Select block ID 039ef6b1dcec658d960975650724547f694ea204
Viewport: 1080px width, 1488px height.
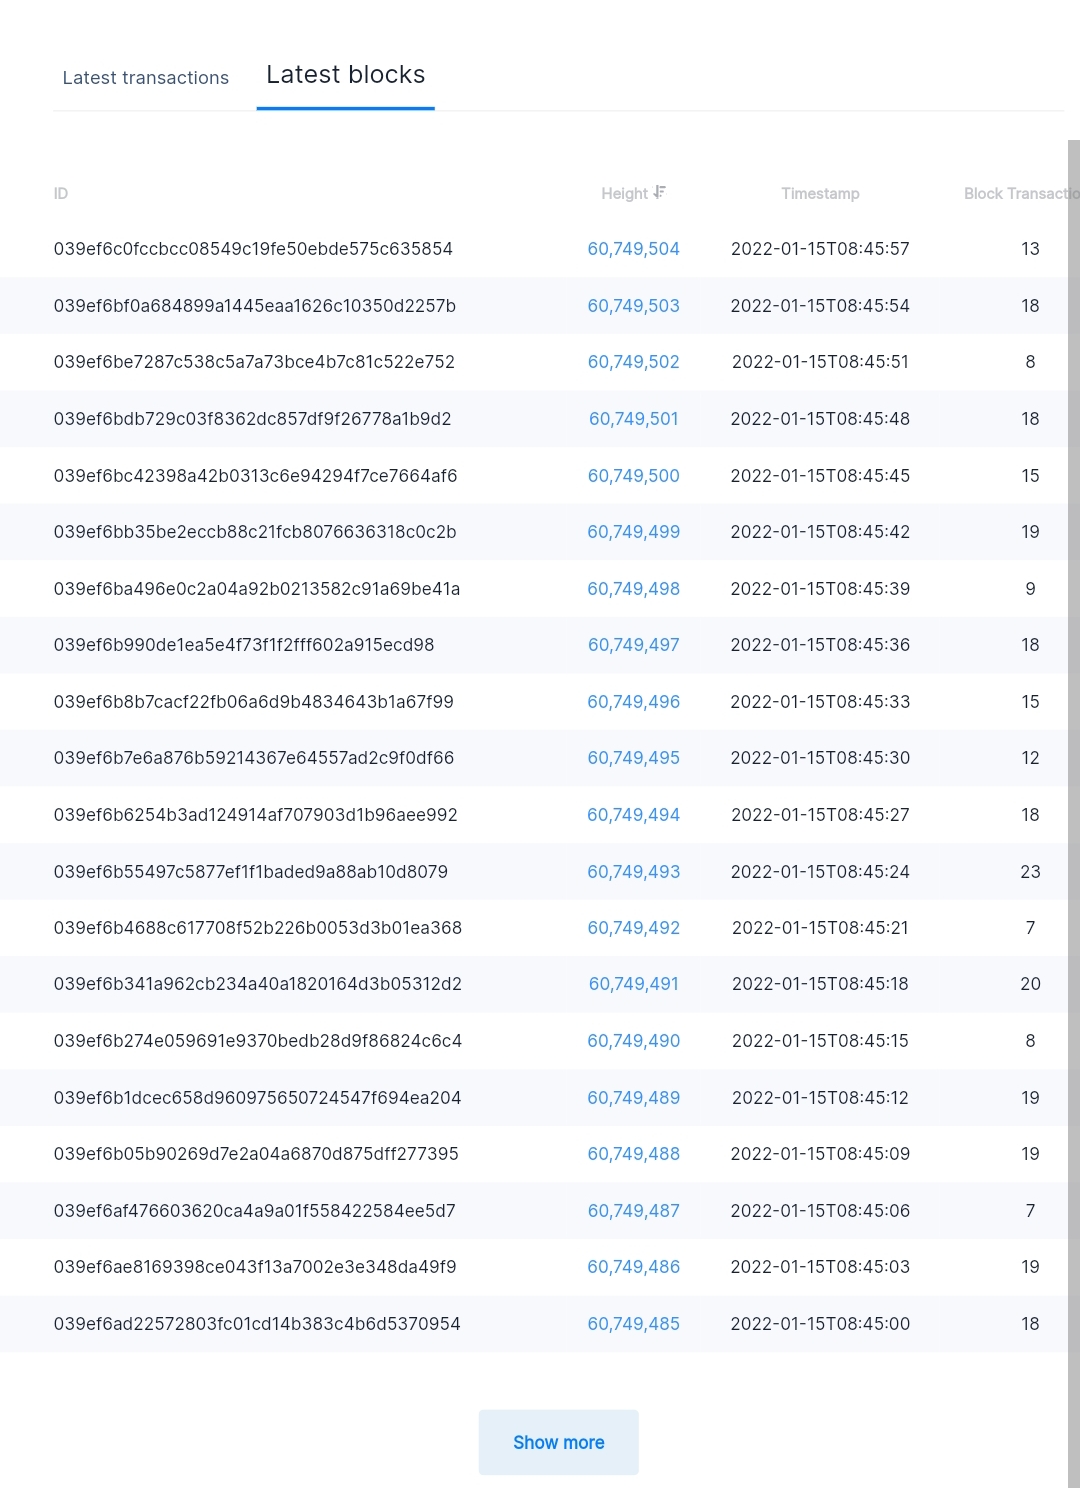(257, 1098)
